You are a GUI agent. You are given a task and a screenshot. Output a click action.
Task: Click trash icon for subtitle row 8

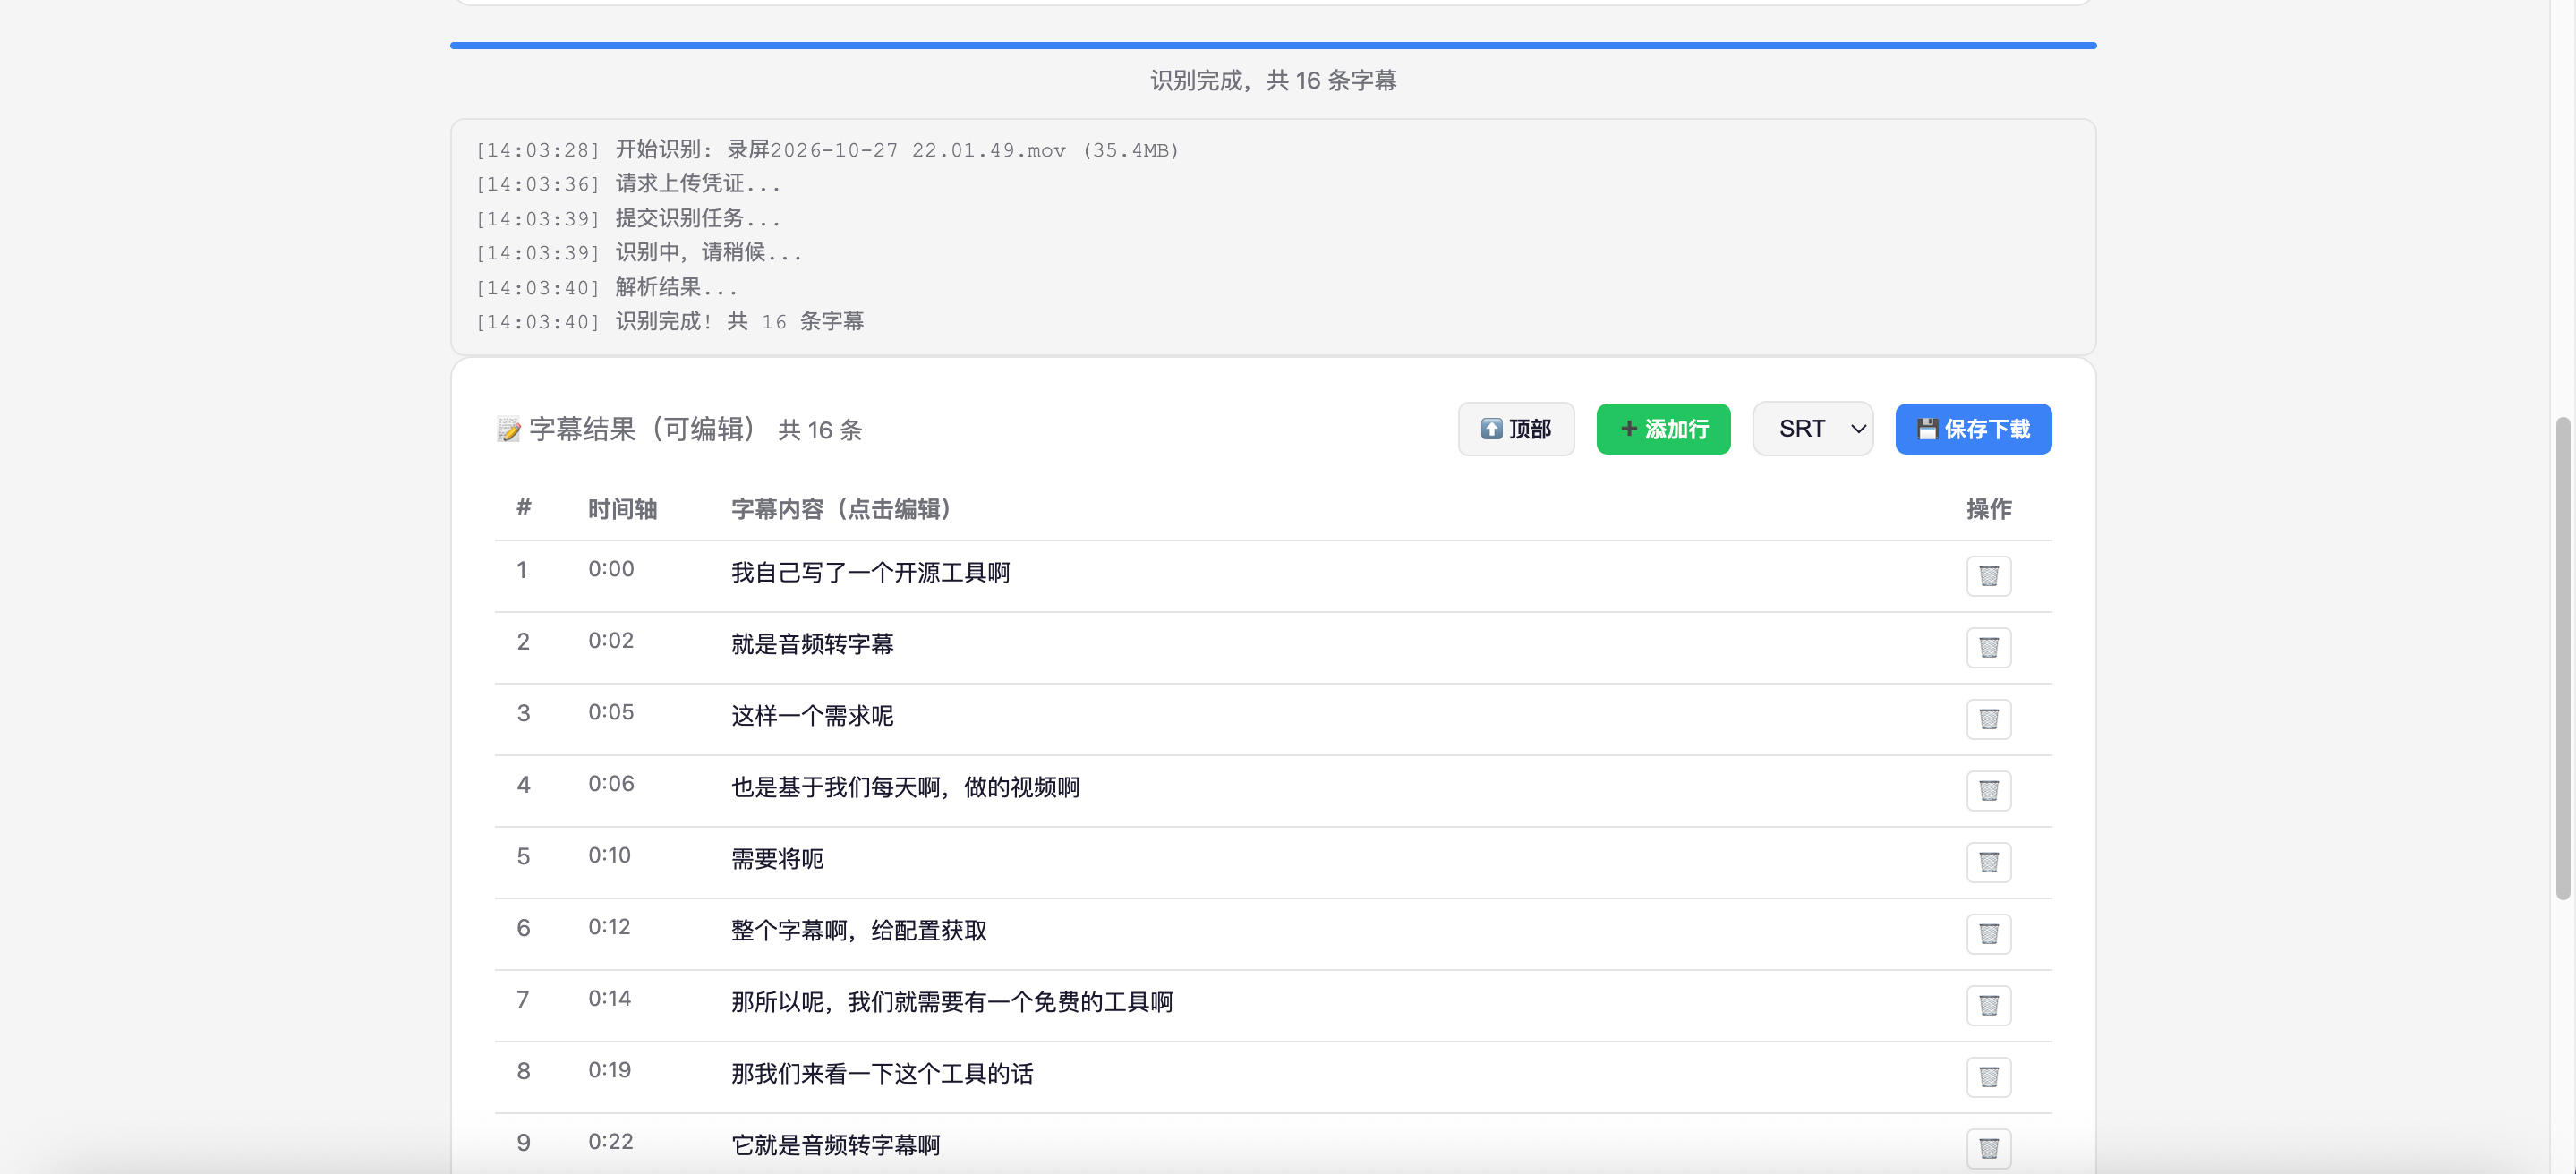tap(1988, 1077)
